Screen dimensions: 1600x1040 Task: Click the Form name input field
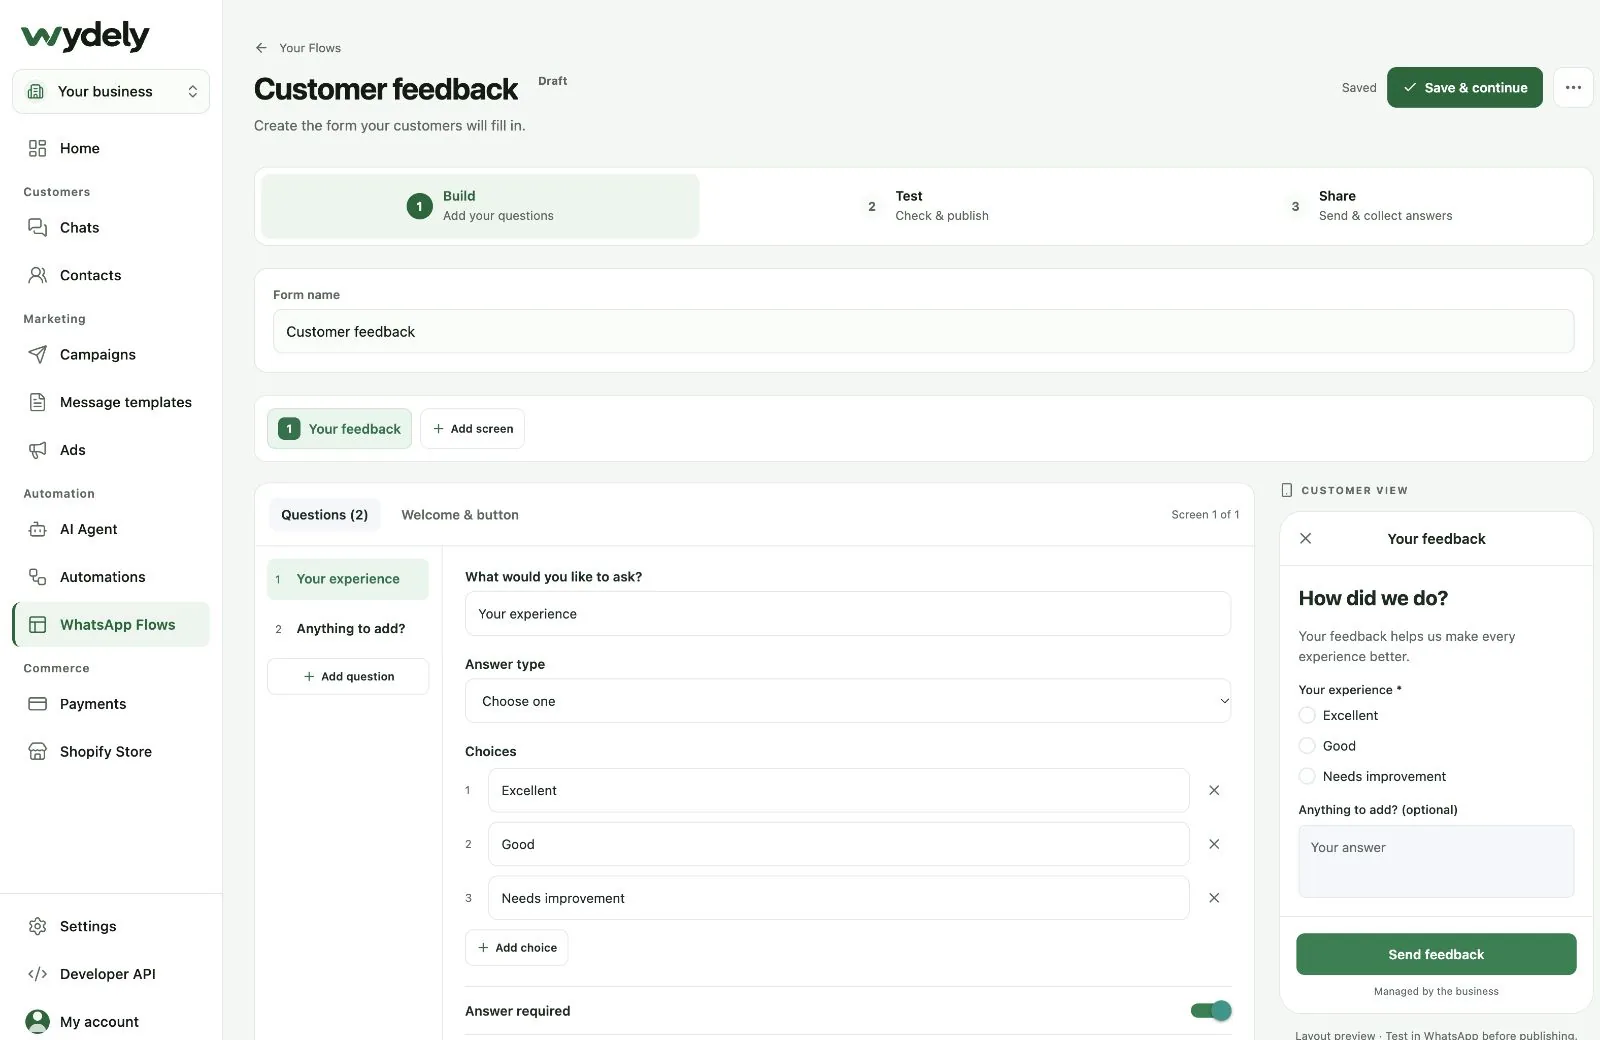point(923,331)
